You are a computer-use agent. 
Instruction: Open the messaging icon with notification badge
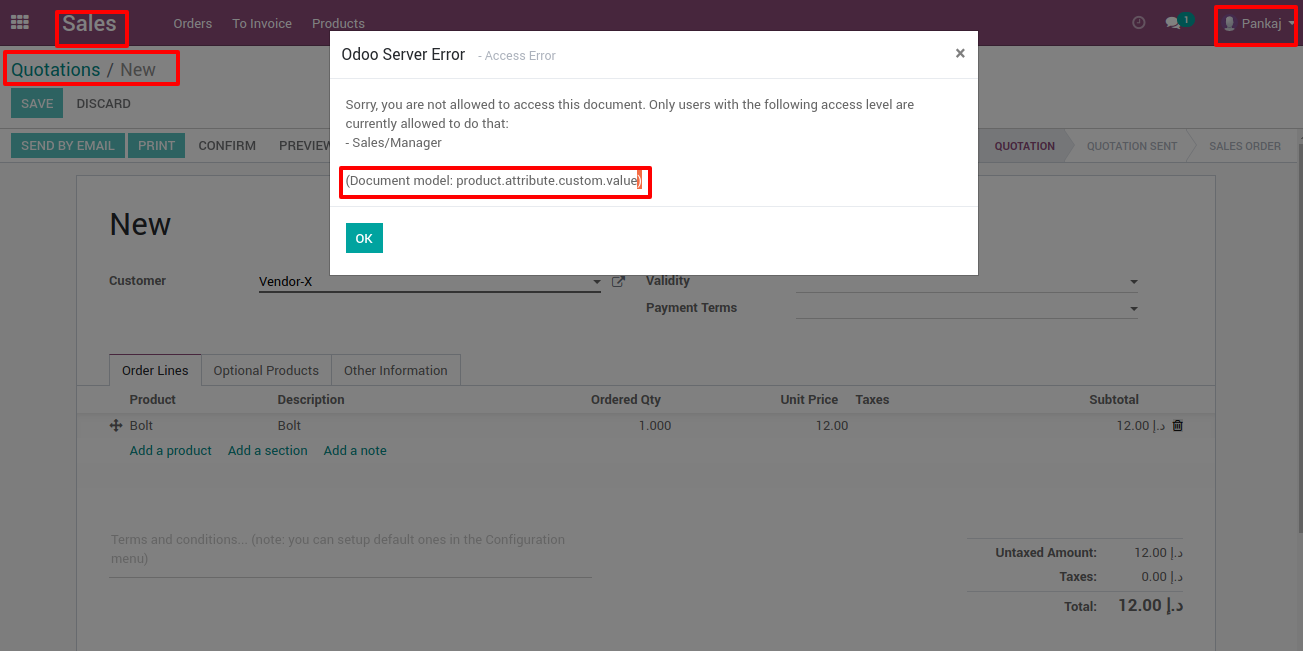[1172, 21]
